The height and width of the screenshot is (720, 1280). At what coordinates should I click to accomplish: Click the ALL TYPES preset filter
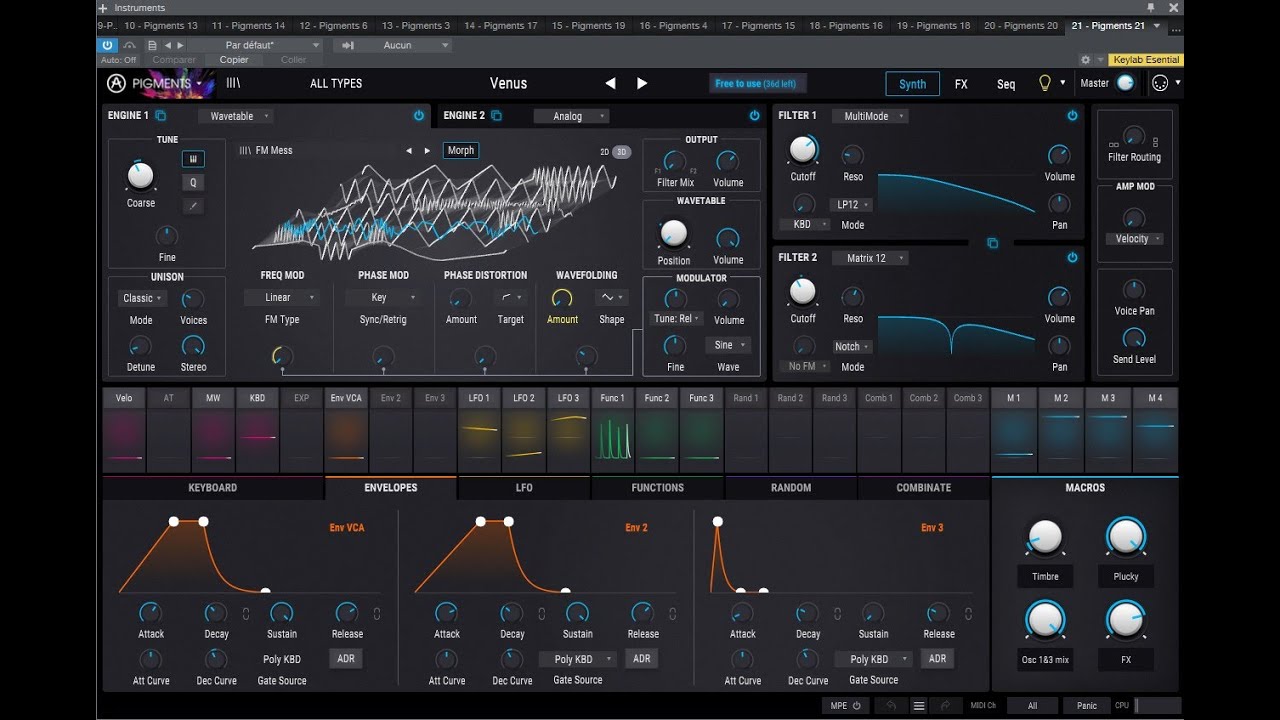(336, 84)
